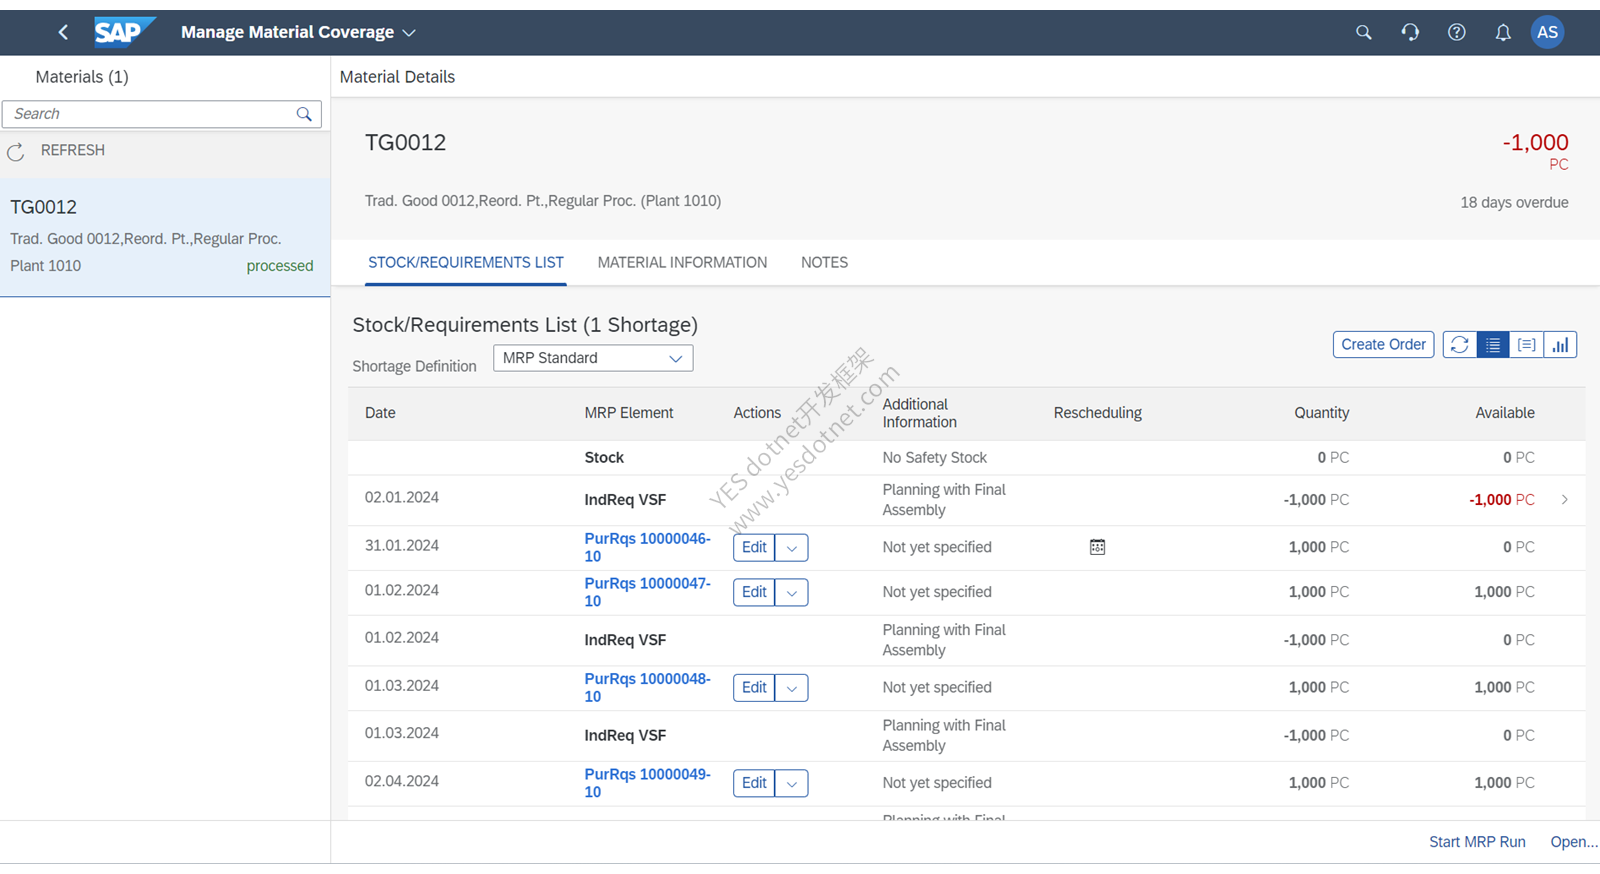
Task: Open rescheduling calendar icon for PurRqs 10000046
Action: pos(1097,547)
